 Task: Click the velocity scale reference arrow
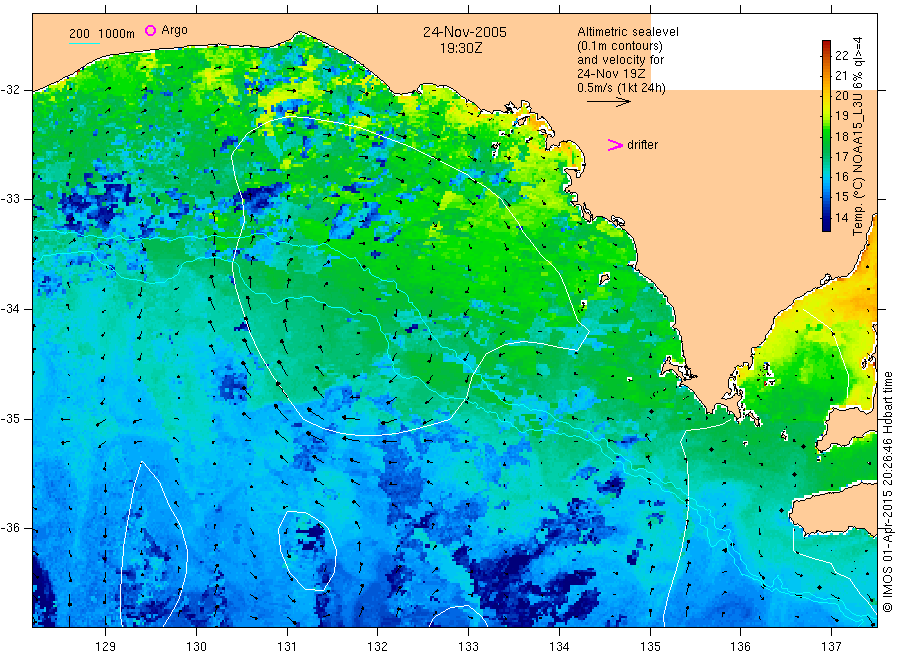point(608,102)
